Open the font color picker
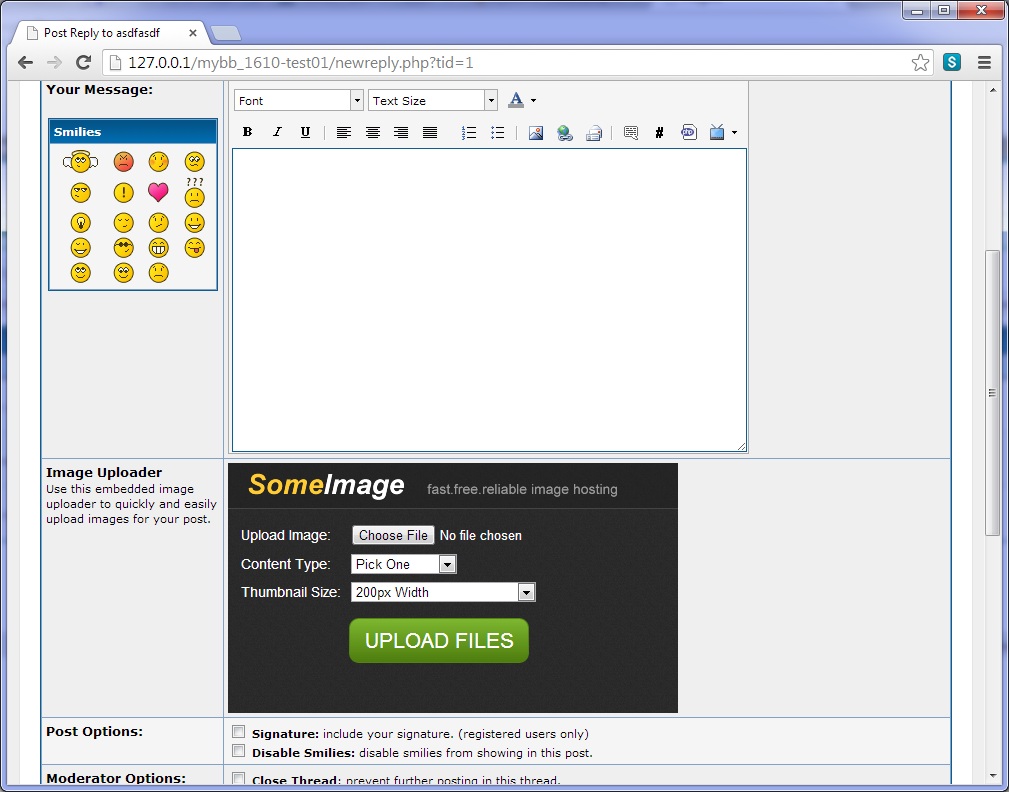 (x=521, y=100)
